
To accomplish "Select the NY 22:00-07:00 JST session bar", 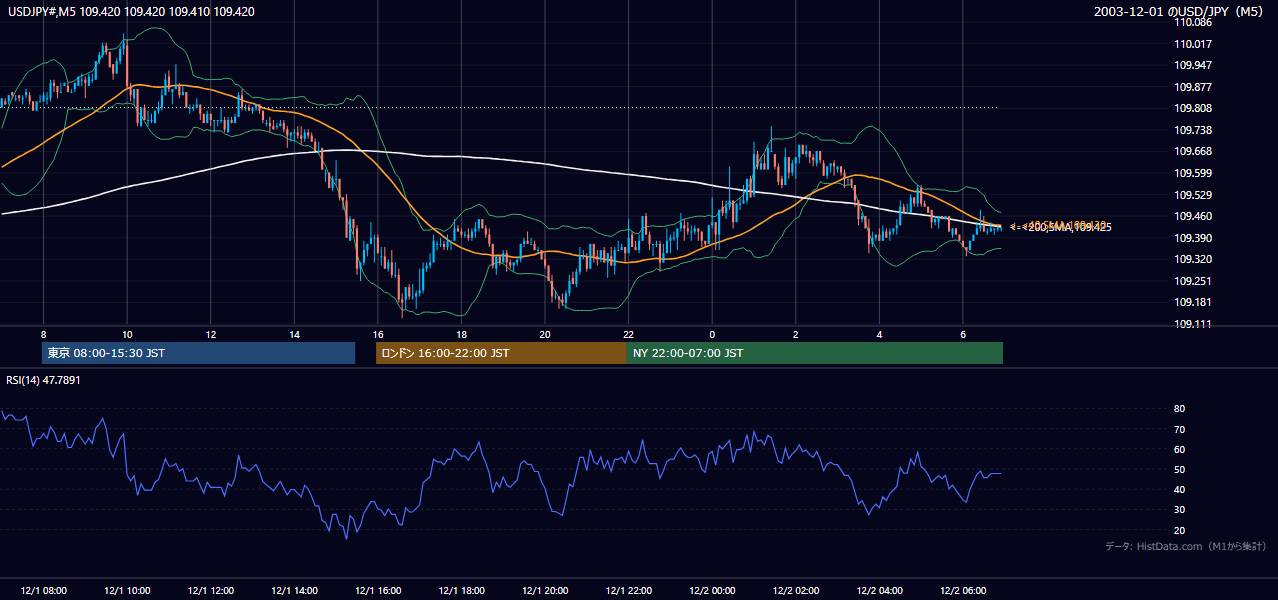I will (x=815, y=353).
